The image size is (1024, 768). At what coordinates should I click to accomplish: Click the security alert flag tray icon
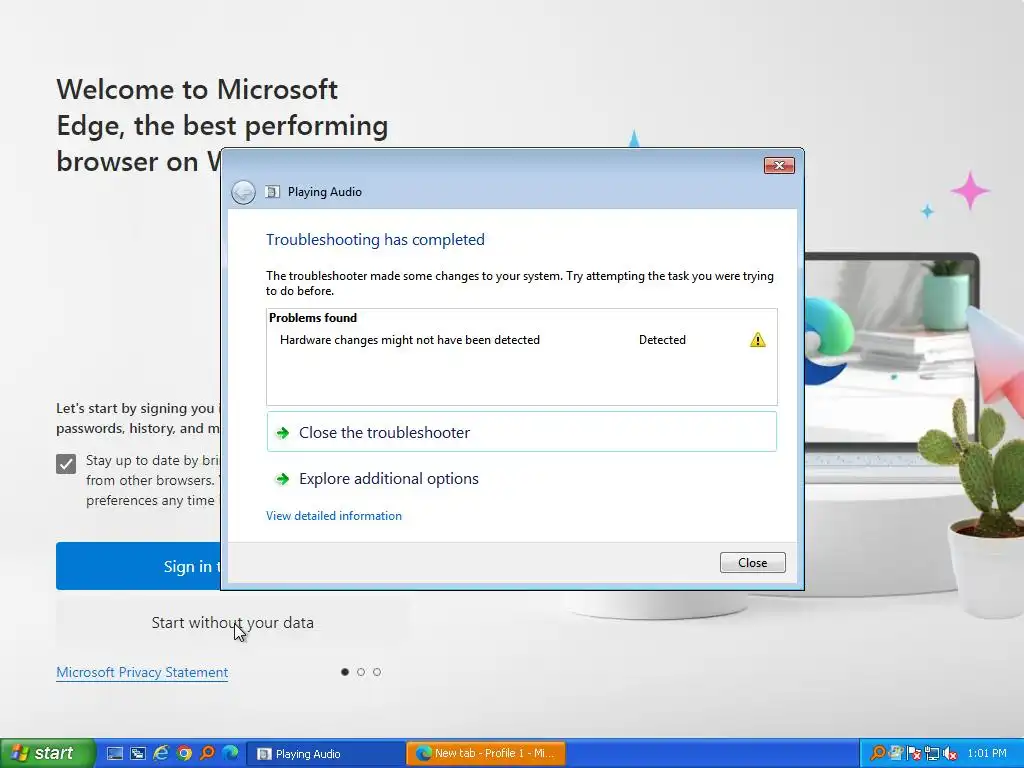pyautogui.click(x=914, y=754)
